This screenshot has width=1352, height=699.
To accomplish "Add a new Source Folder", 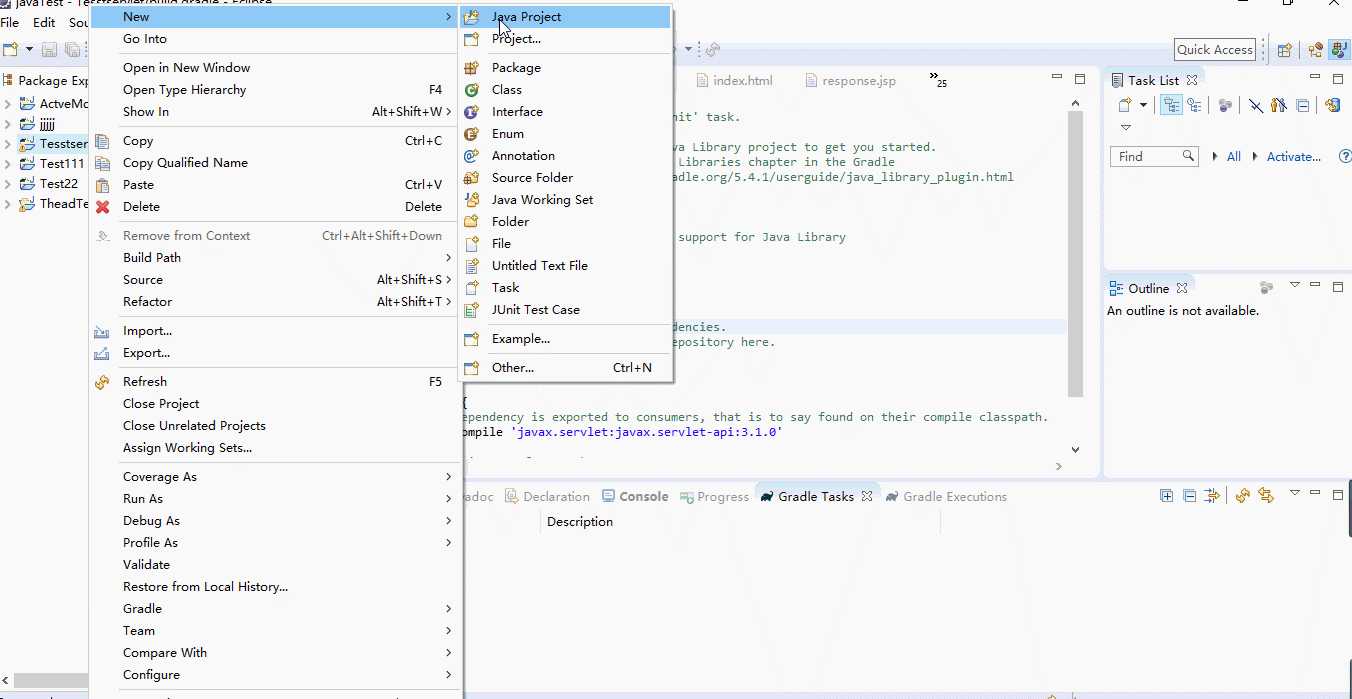I will [x=565, y=178].
